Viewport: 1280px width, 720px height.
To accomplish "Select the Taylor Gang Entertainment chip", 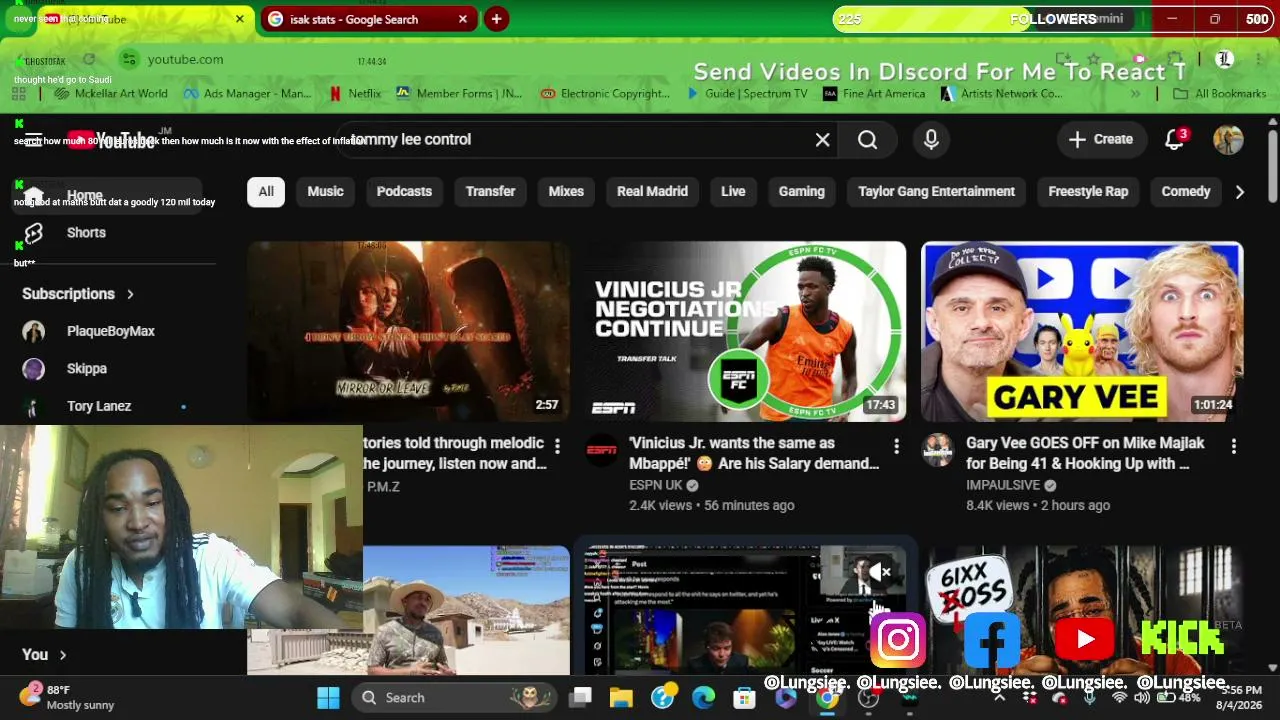I will (936, 192).
